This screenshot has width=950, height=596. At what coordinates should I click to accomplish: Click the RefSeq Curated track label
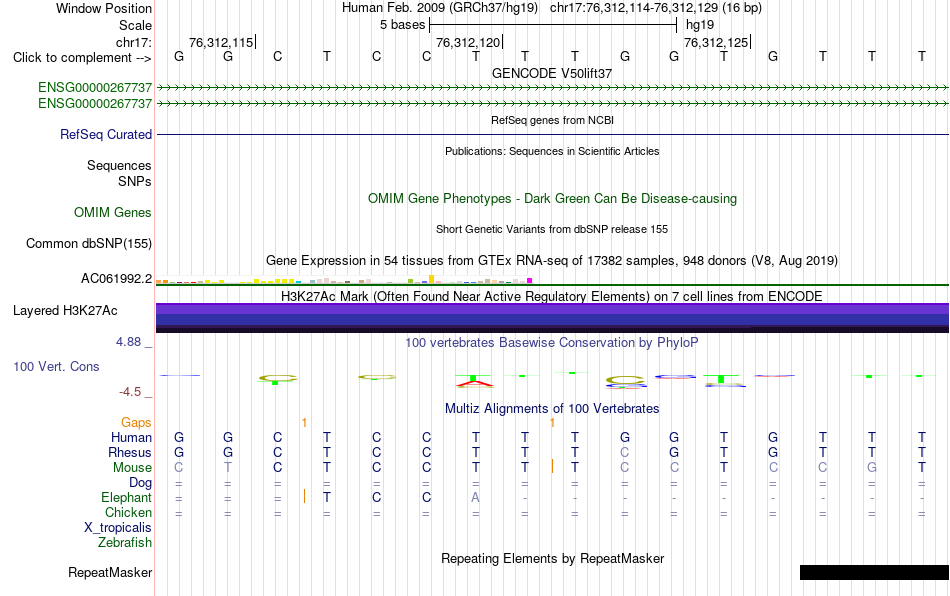click(x=106, y=134)
